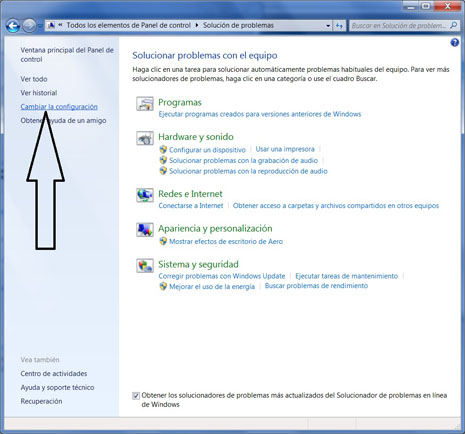Click Mostrar efectos de escritorio de Aero
The height and width of the screenshot is (434, 465).
226,241
